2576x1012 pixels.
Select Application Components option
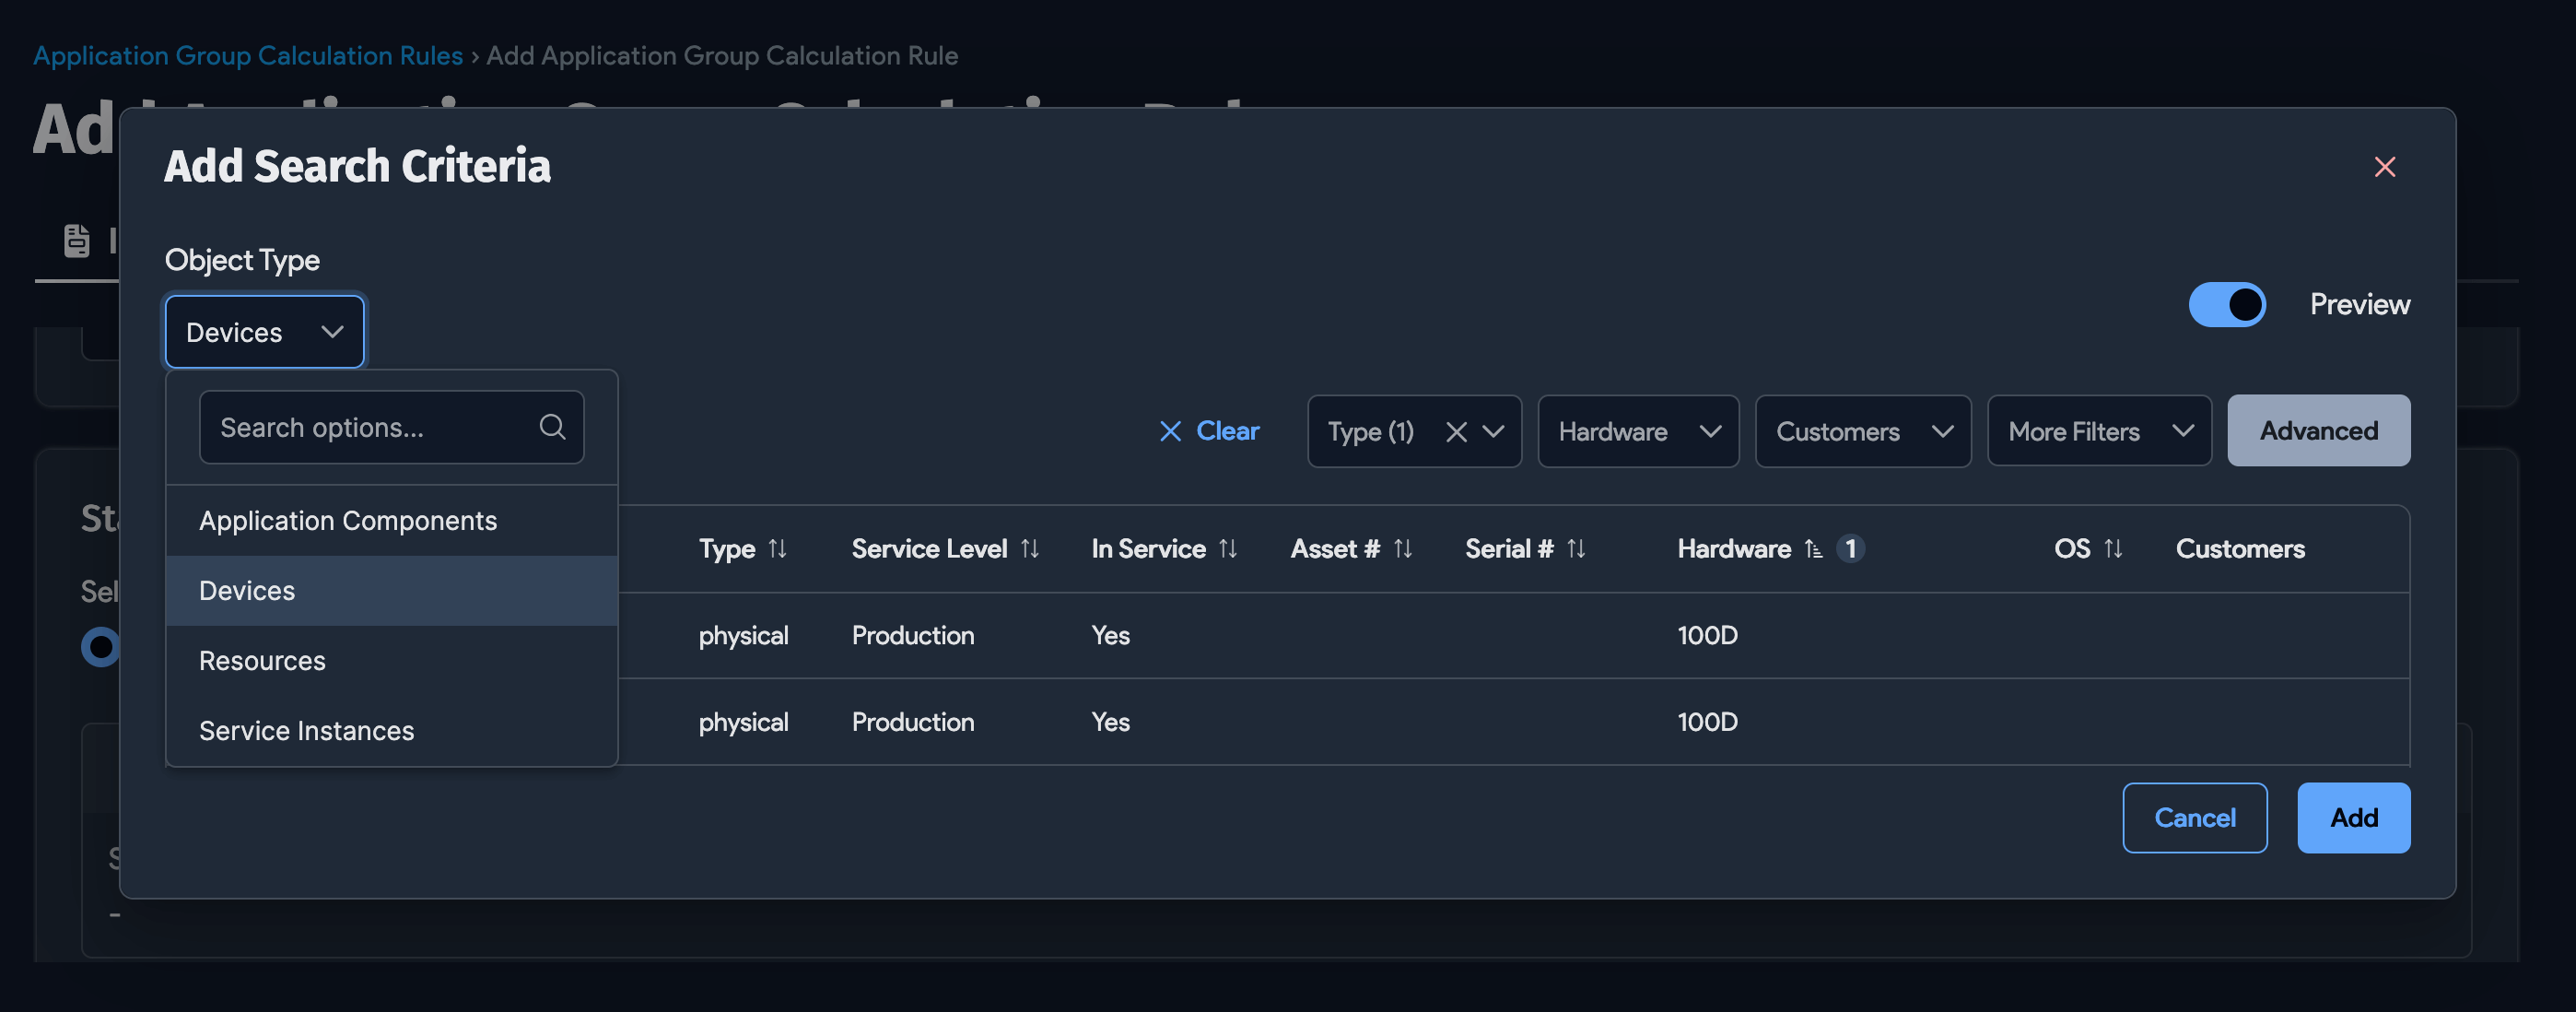pos(347,521)
